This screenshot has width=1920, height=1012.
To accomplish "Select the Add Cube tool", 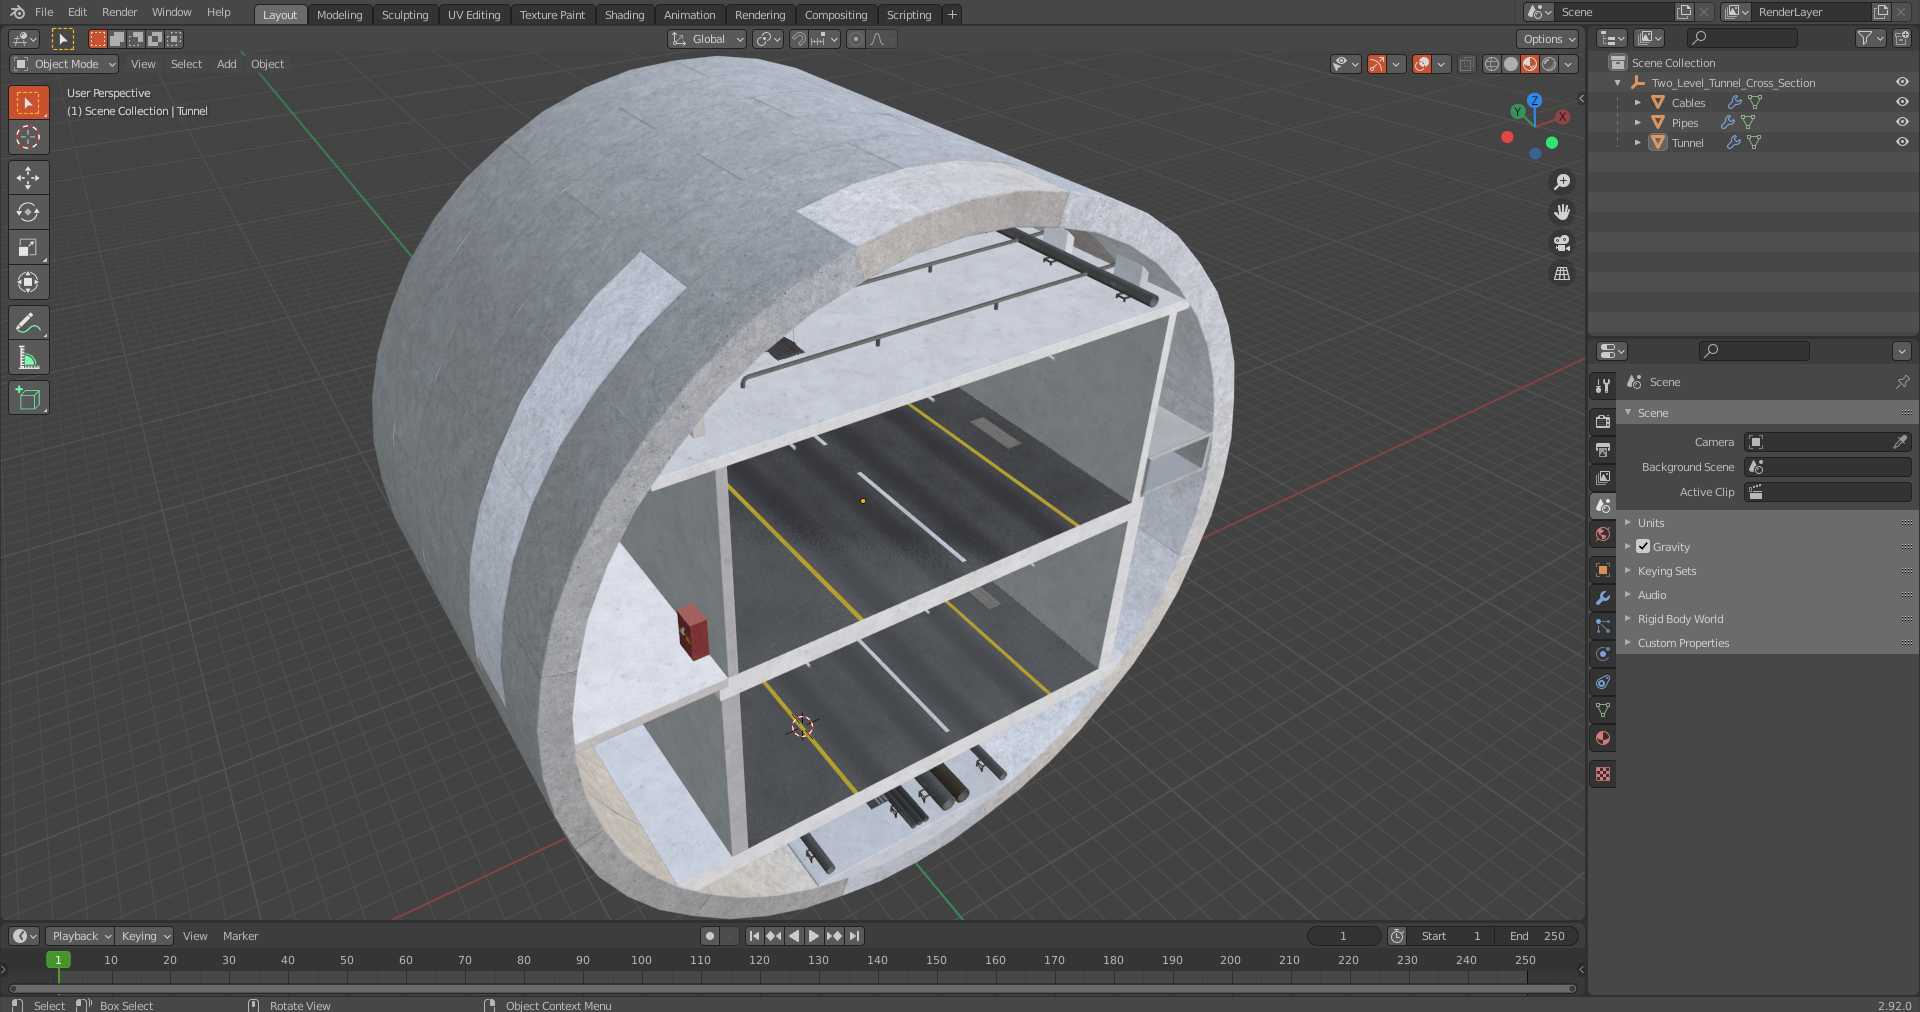I will [x=28, y=398].
